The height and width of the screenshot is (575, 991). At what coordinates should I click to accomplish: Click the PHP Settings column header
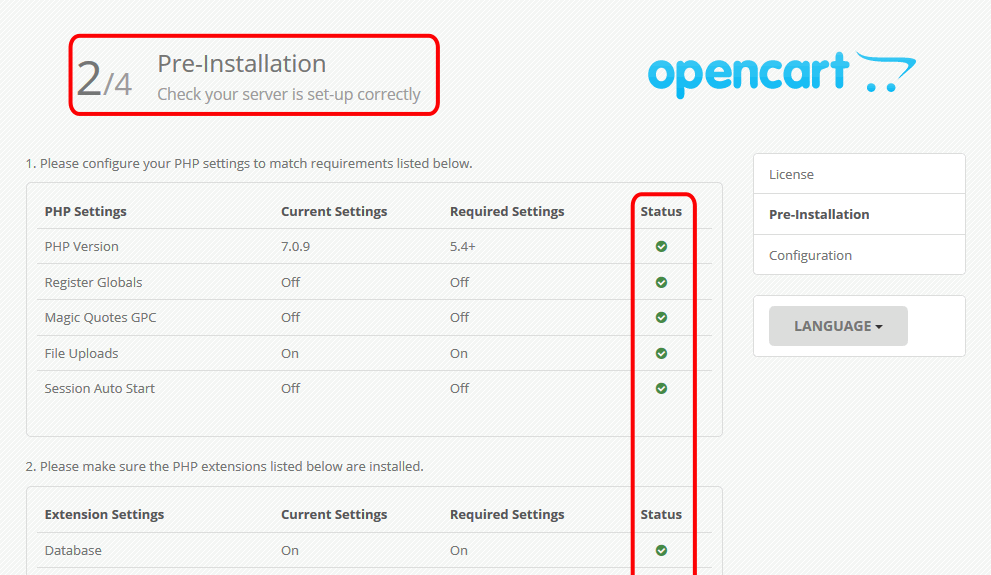tap(85, 212)
